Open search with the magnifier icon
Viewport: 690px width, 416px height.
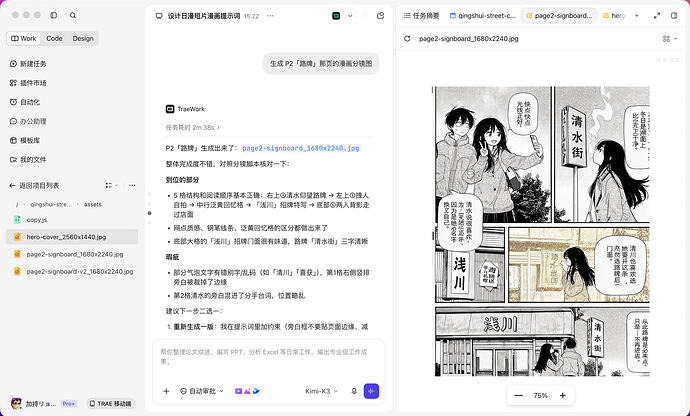[x=73, y=15]
